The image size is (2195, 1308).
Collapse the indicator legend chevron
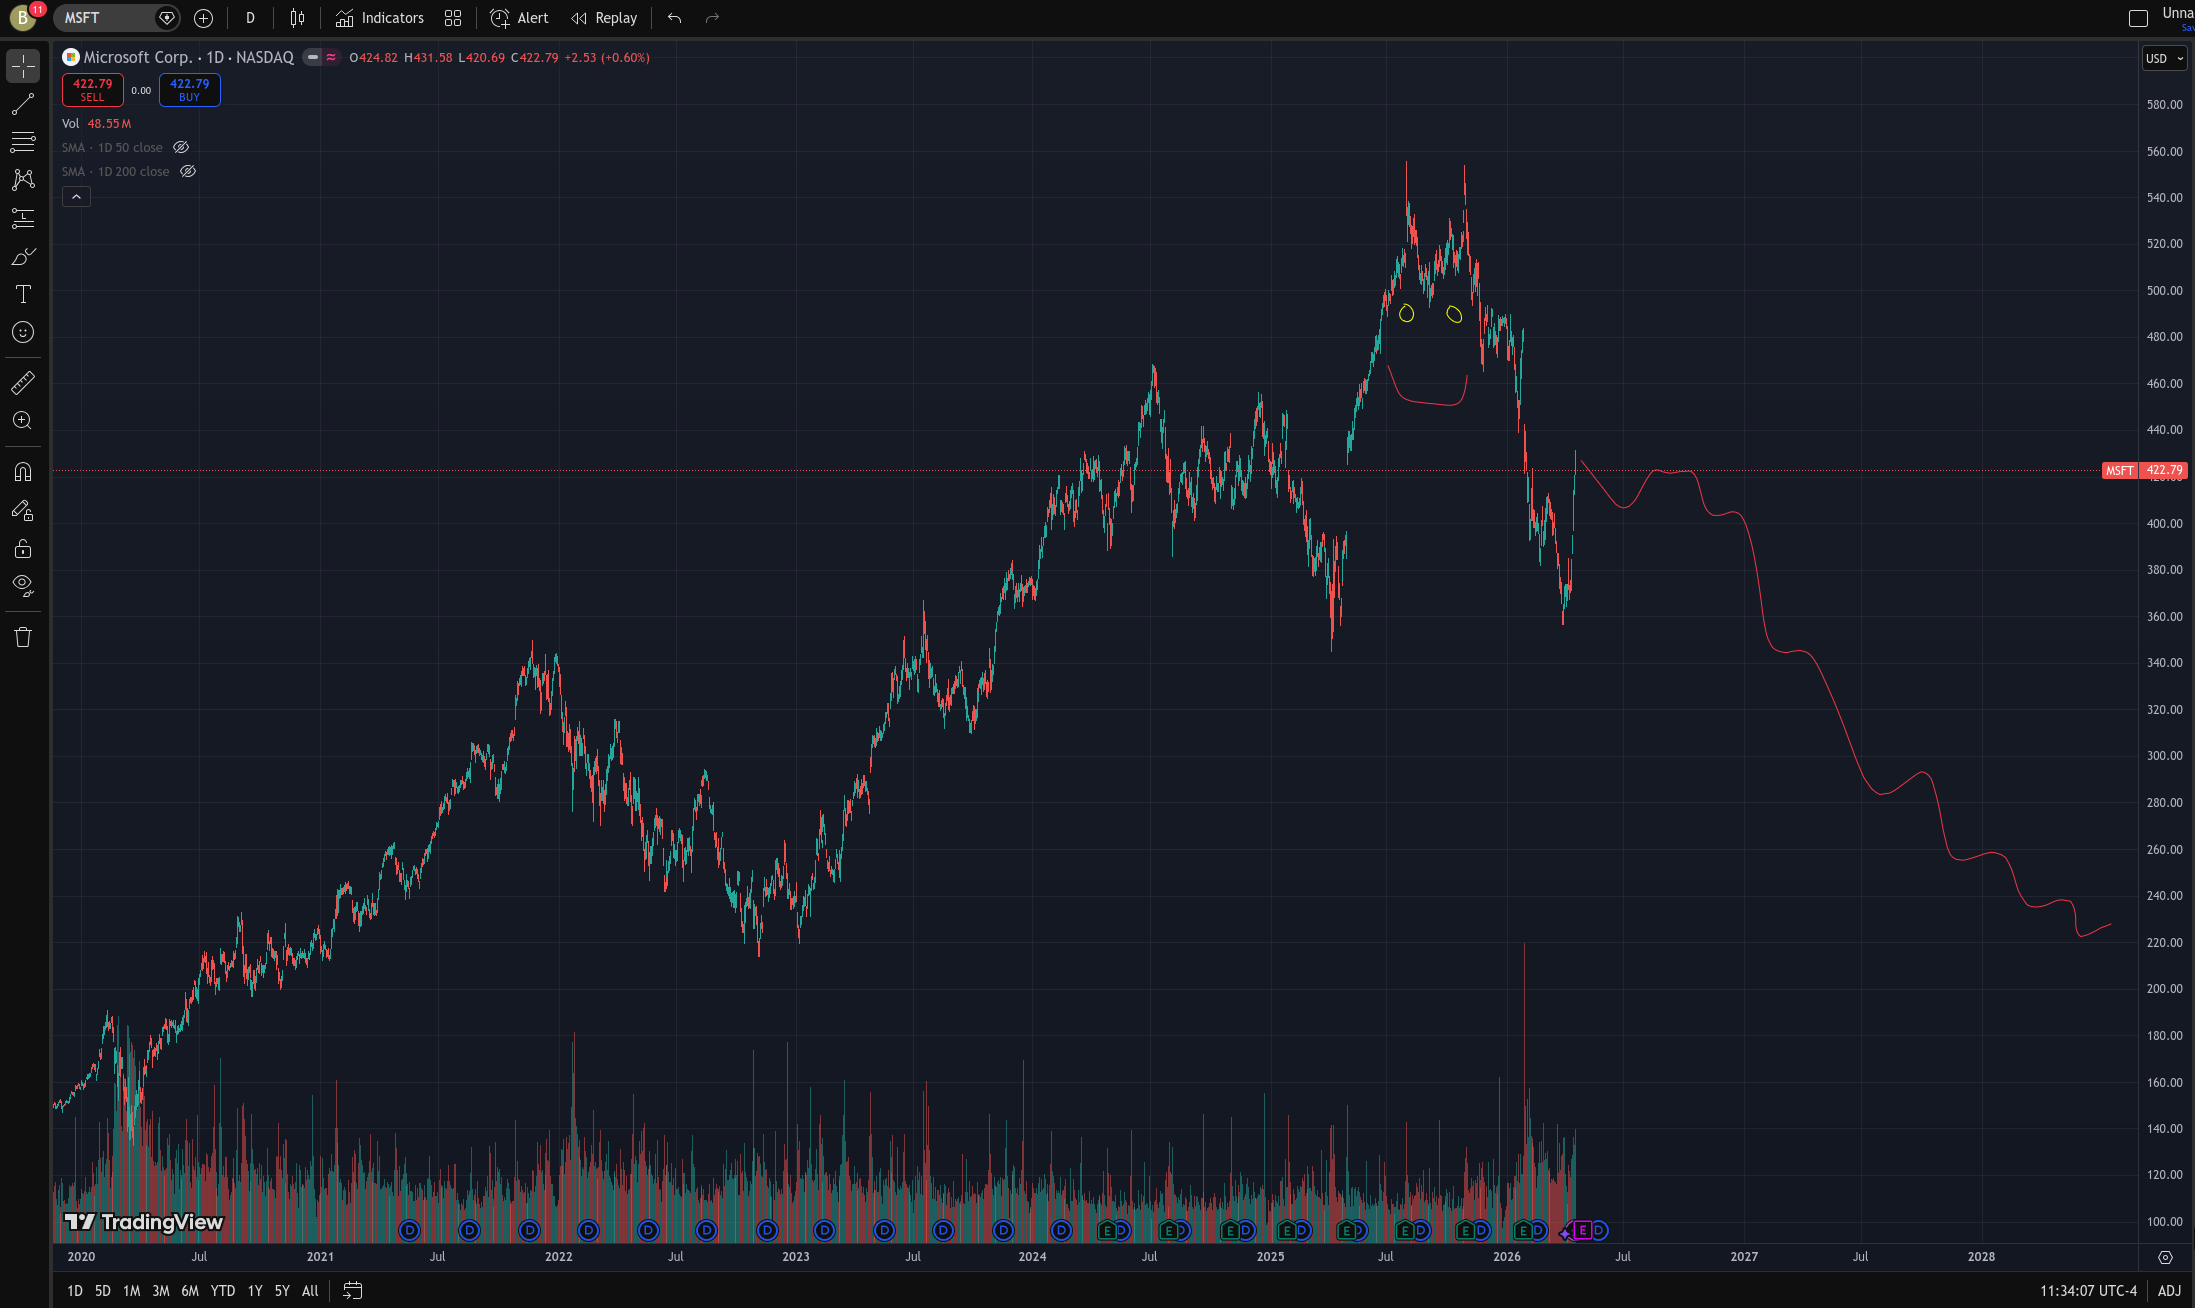point(76,196)
